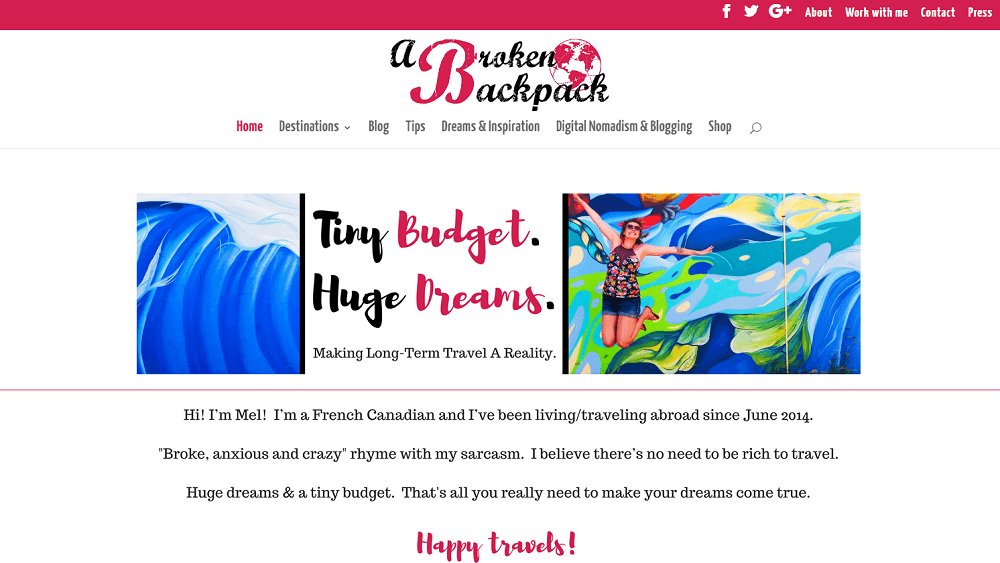Viewport: 1000px width, 563px height.
Task: Open the Google Plus icon
Action: (780, 11)
